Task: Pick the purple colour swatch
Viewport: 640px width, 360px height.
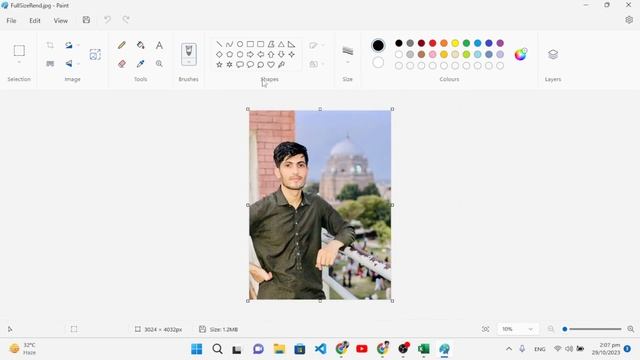Action: pyautogui.click(x=500, y=43)
